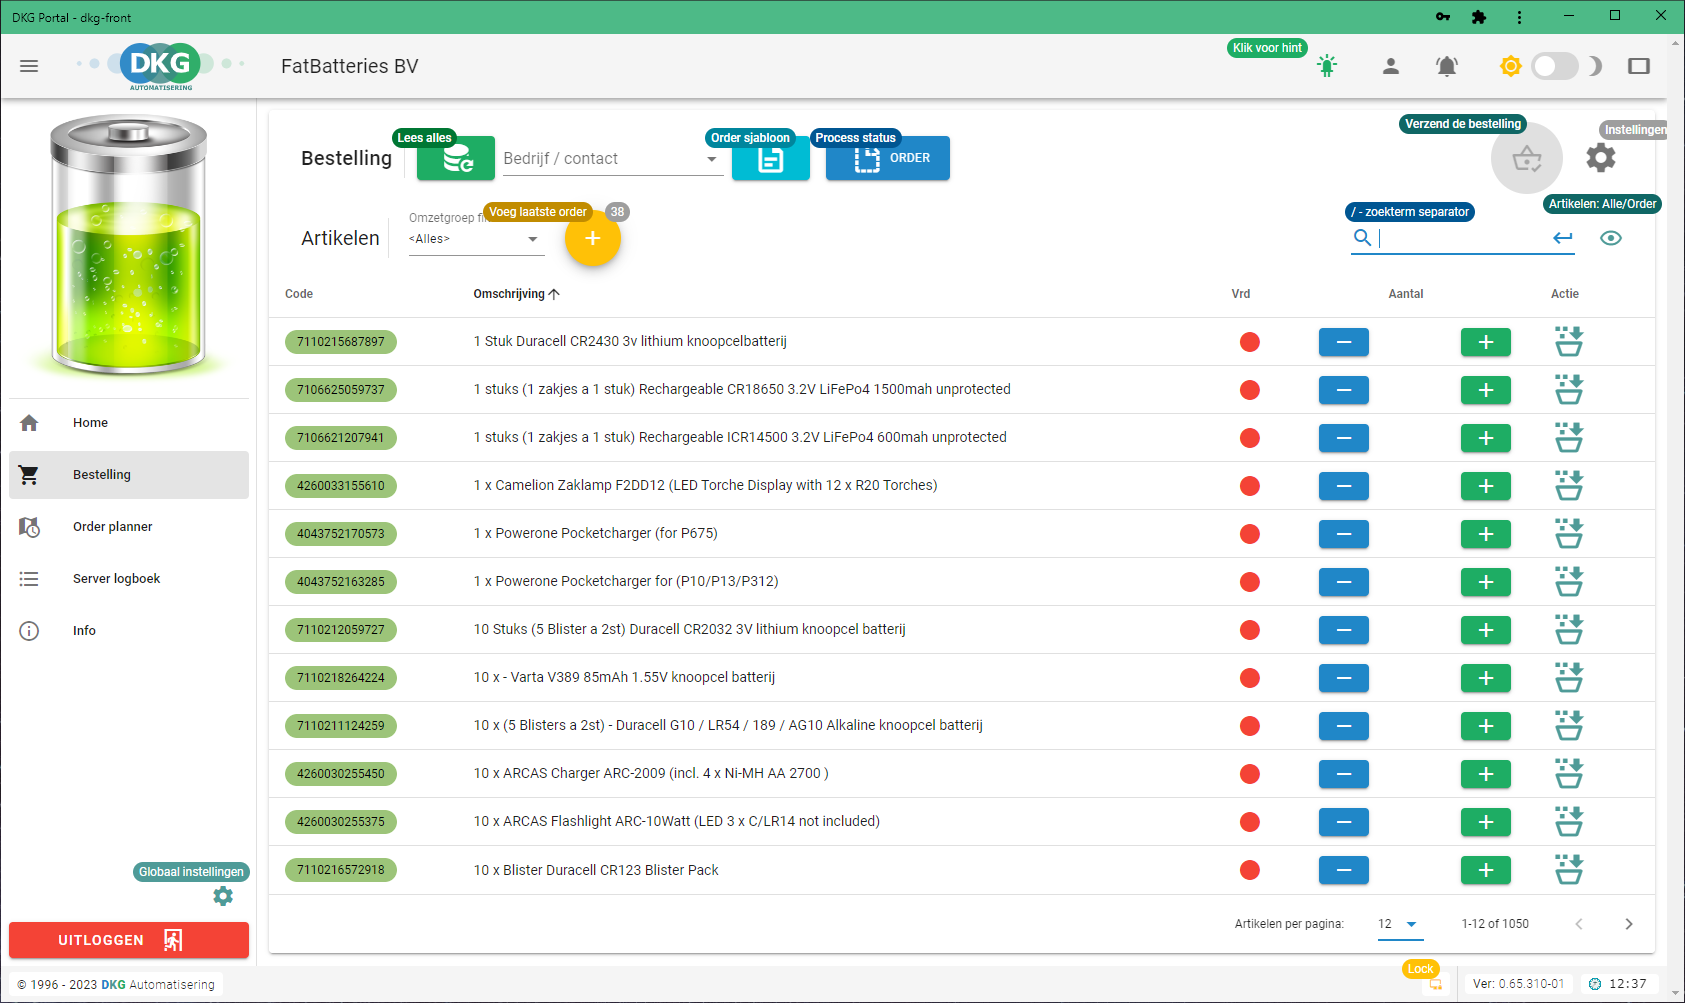
Task: Open the hamburger navigation menu
Action: 29,66
